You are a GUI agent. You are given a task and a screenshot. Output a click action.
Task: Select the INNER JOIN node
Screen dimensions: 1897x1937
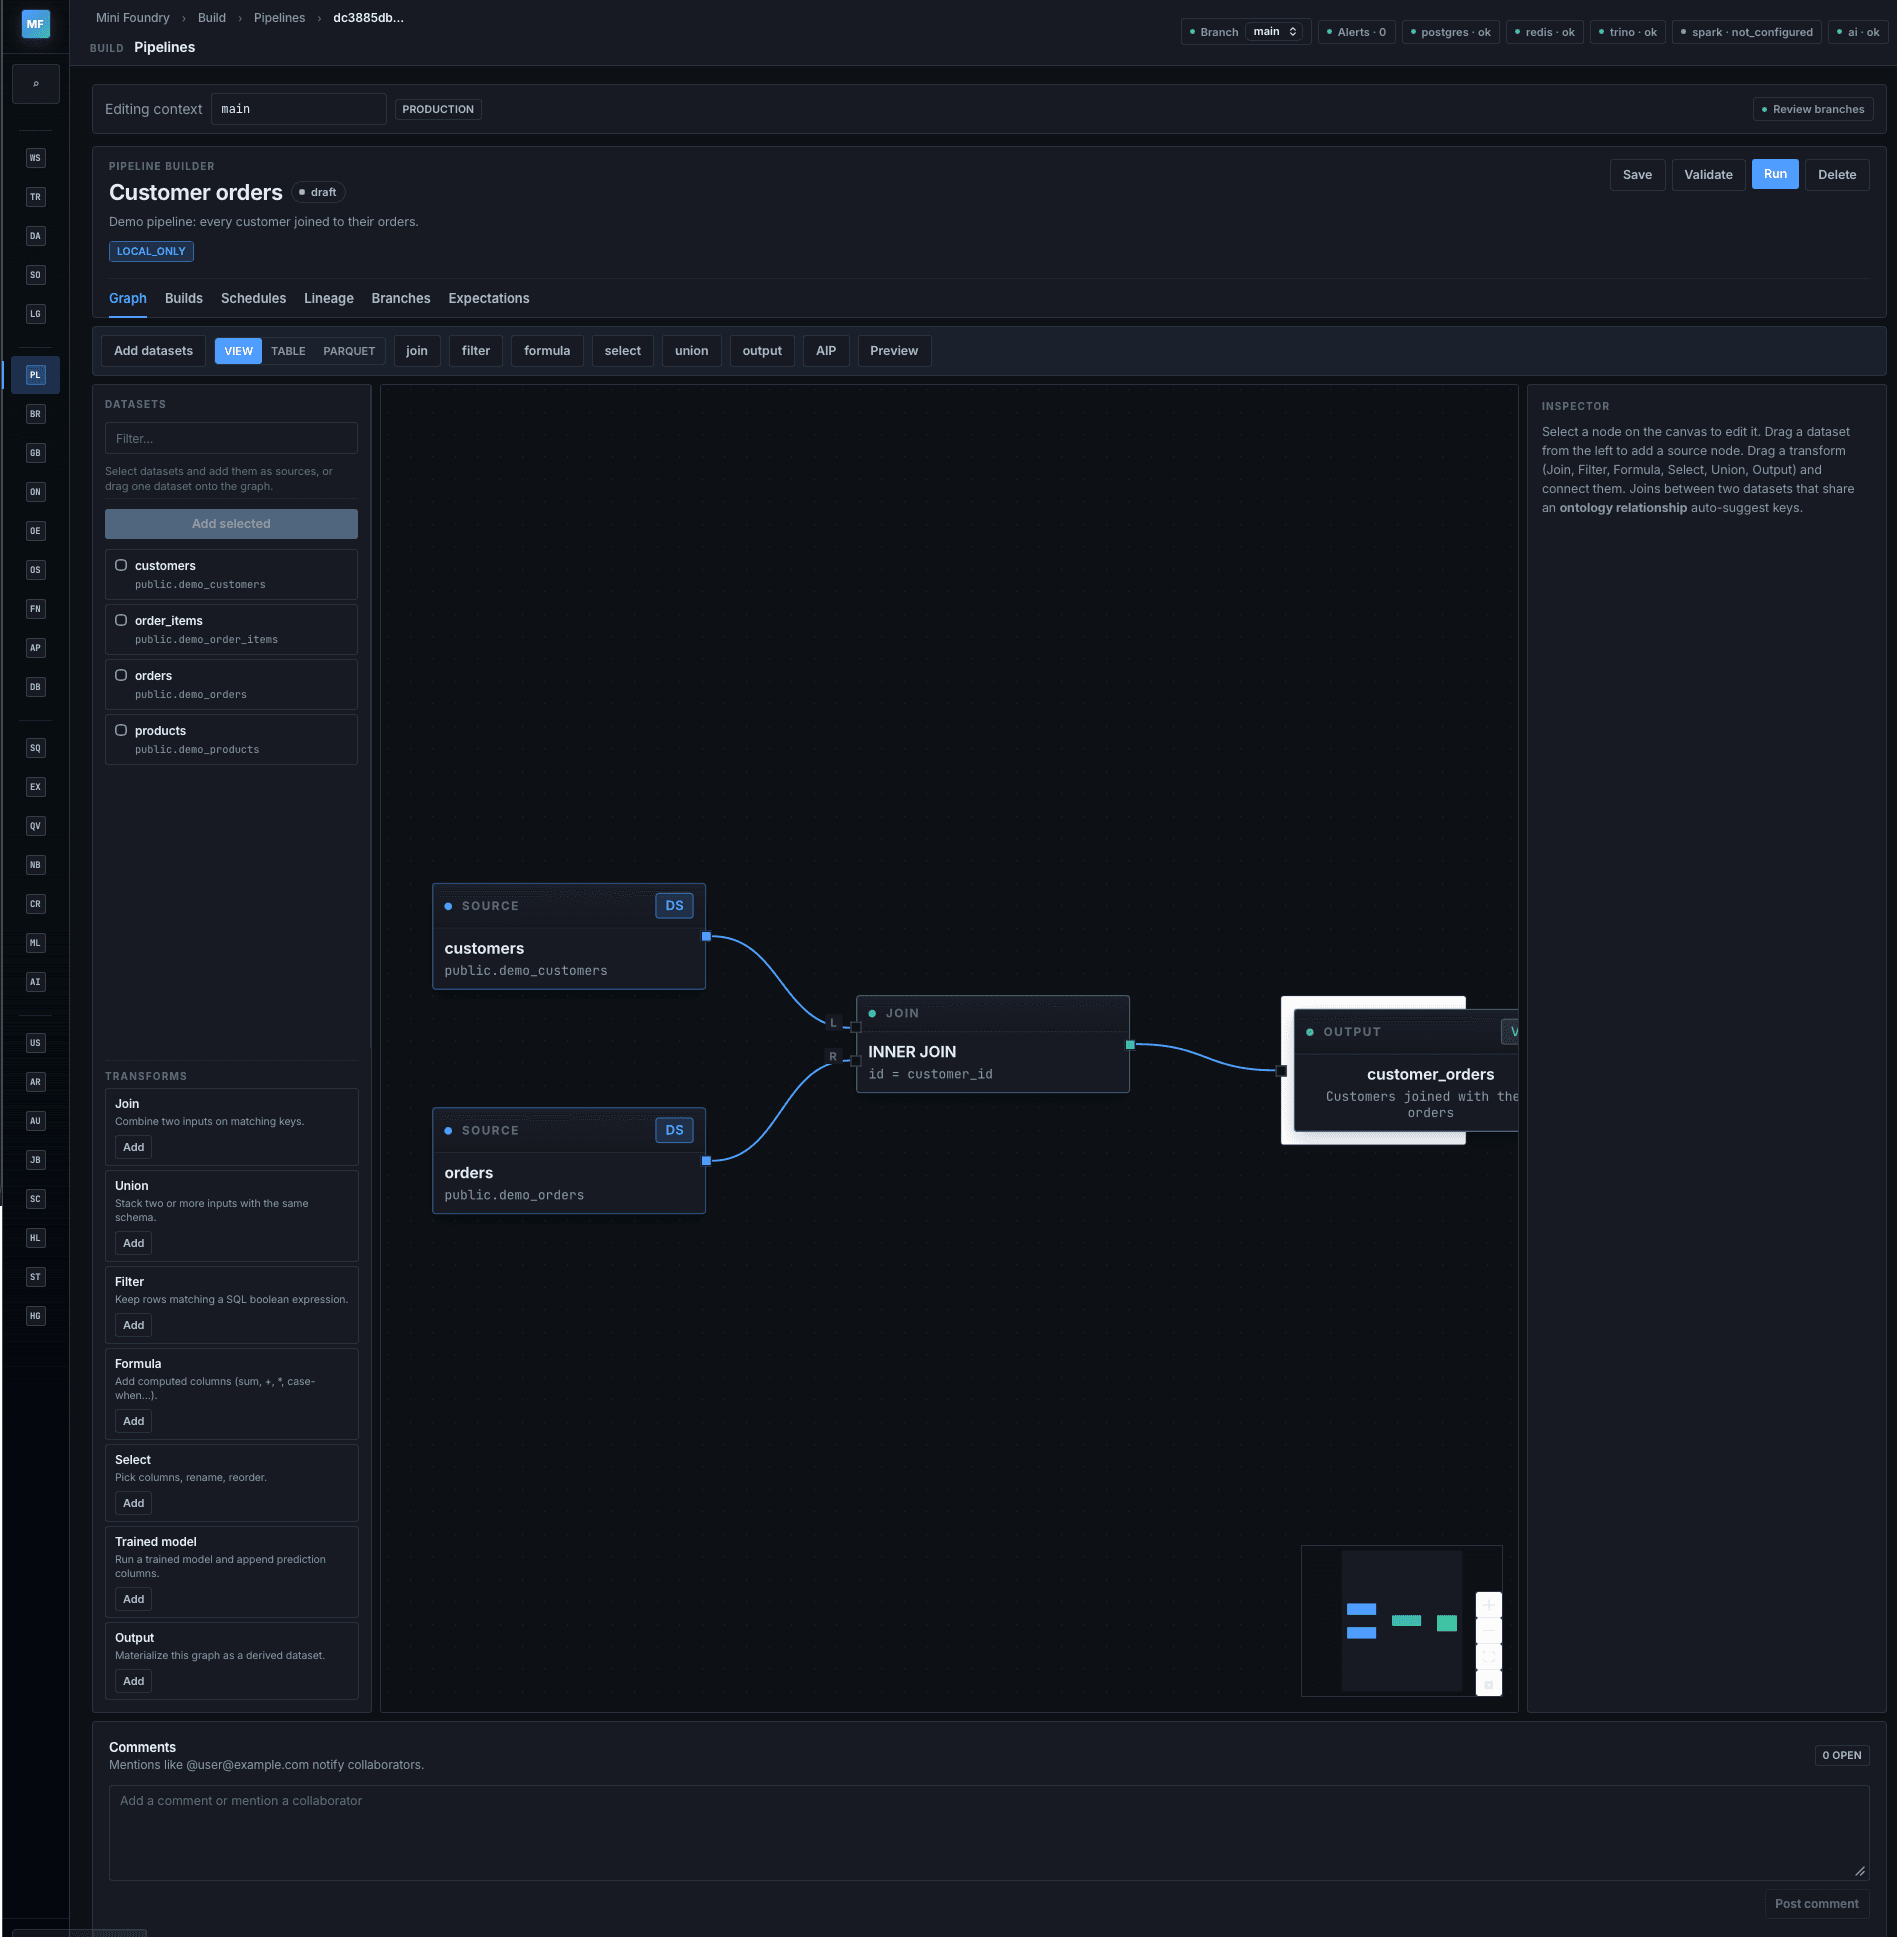(992, 1044)
